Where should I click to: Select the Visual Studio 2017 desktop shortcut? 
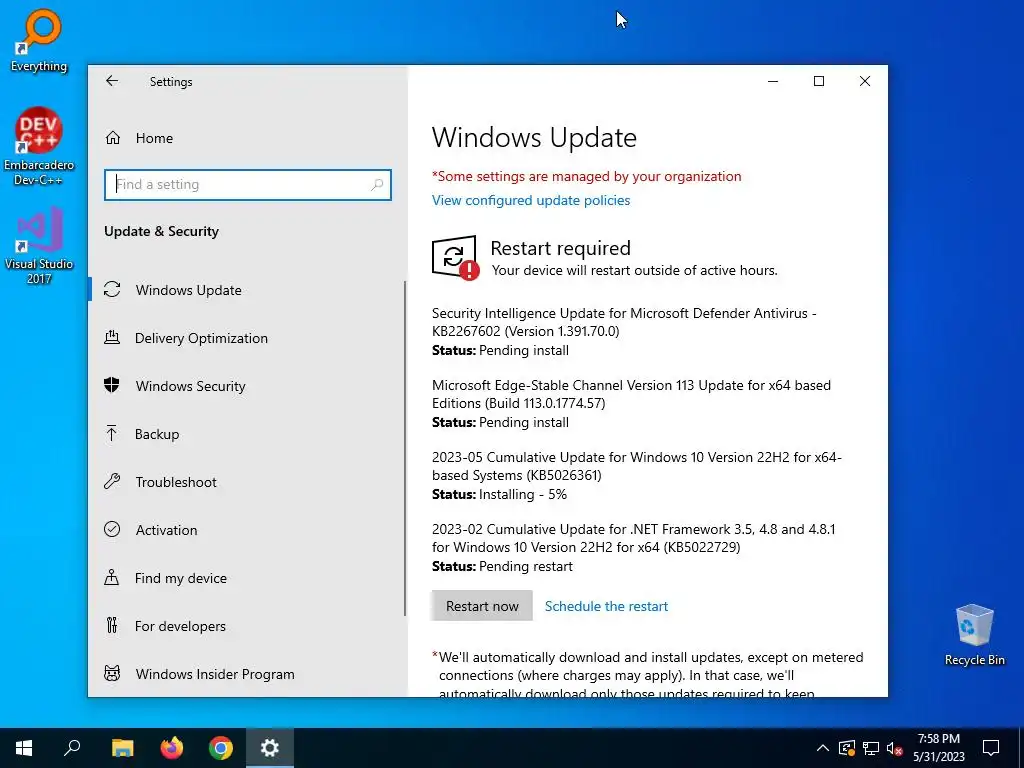point(39,246)
